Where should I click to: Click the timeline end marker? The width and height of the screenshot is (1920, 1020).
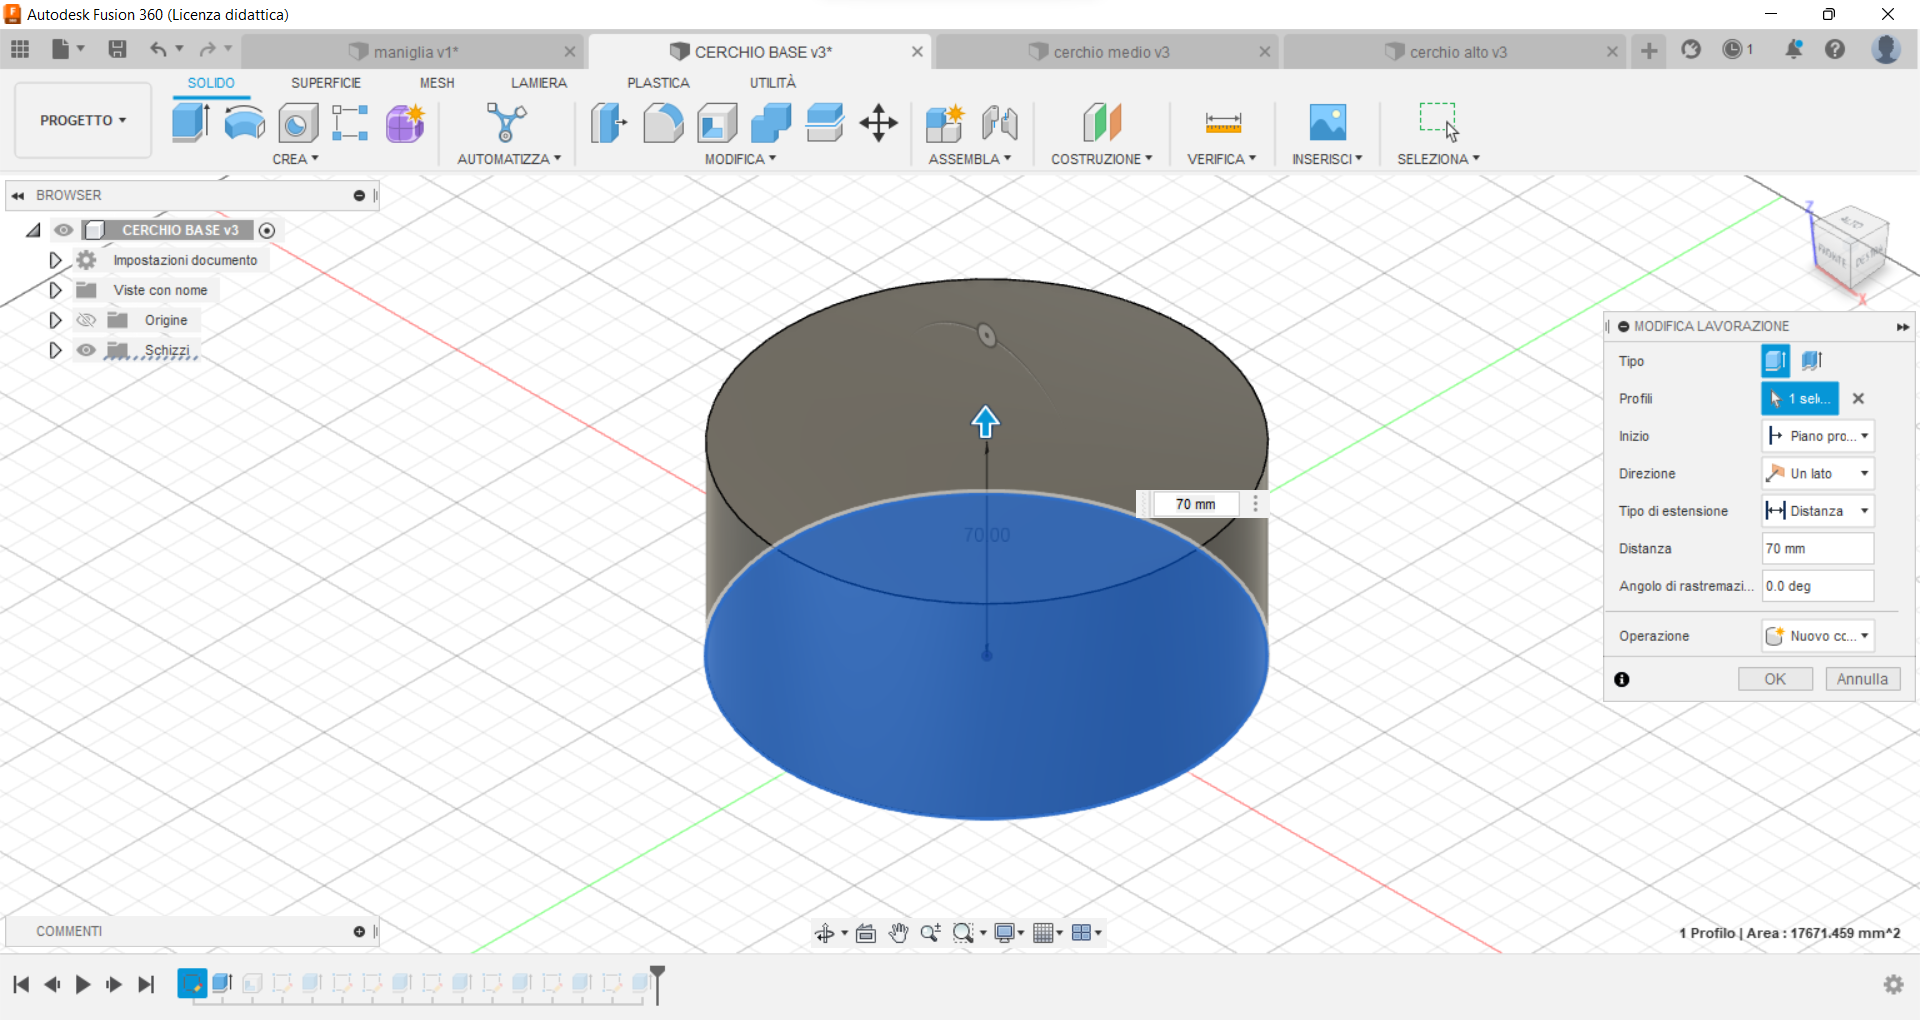pos(657,984)
